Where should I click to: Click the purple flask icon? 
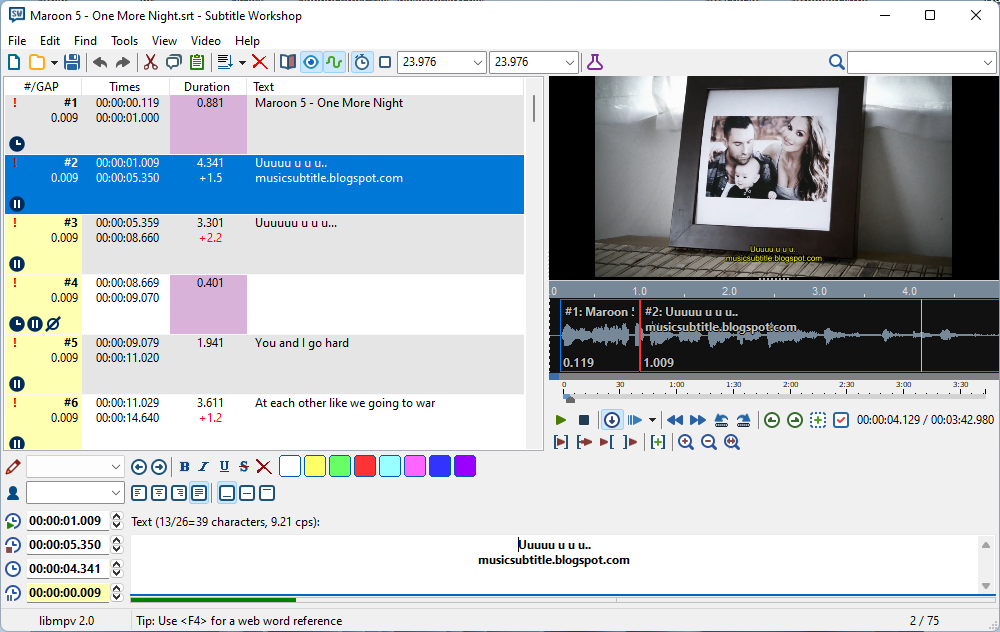click(x=595, y=62)
